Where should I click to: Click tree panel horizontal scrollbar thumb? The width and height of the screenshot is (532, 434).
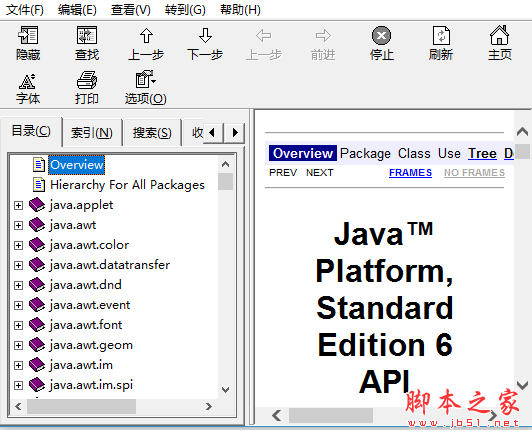click(x=81, y=406)
